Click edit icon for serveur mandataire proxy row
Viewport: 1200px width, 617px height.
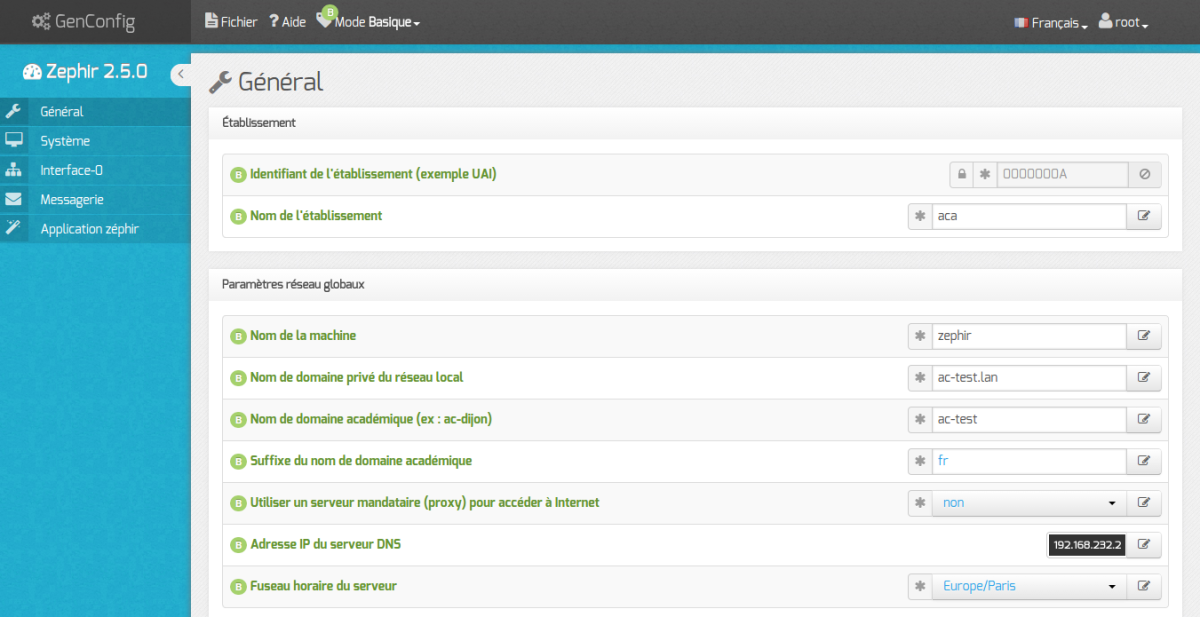tap(1144, 503)
